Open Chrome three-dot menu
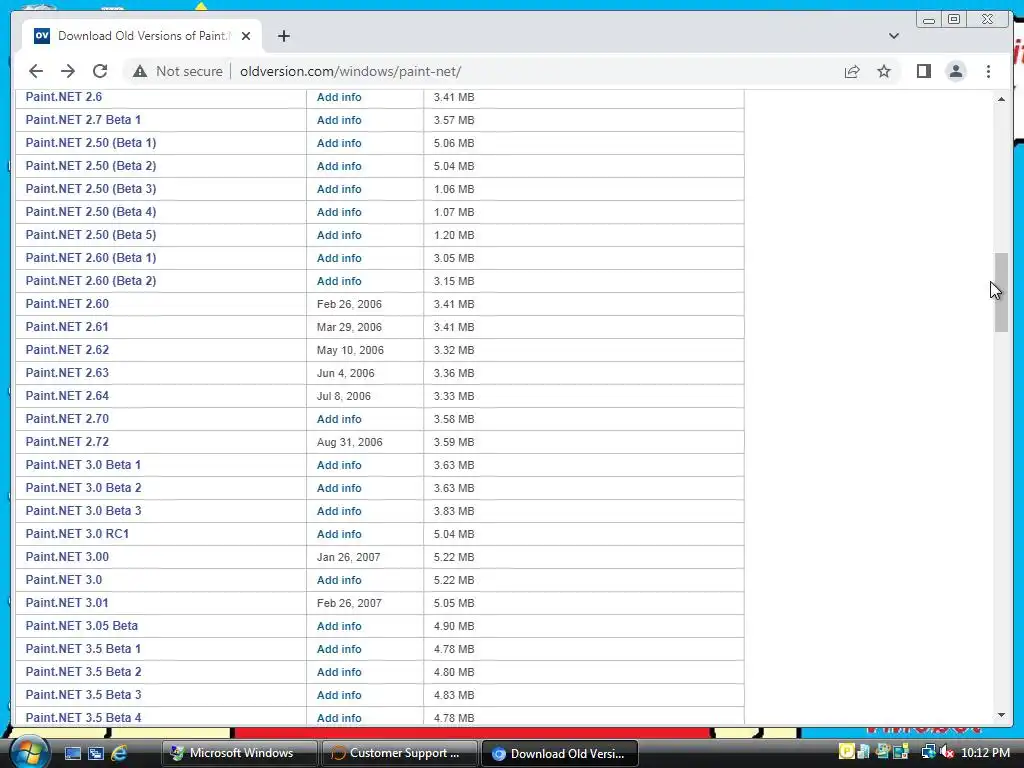Image resolution: width=1024 pixels, height=768 pixels. click(988, 71)
